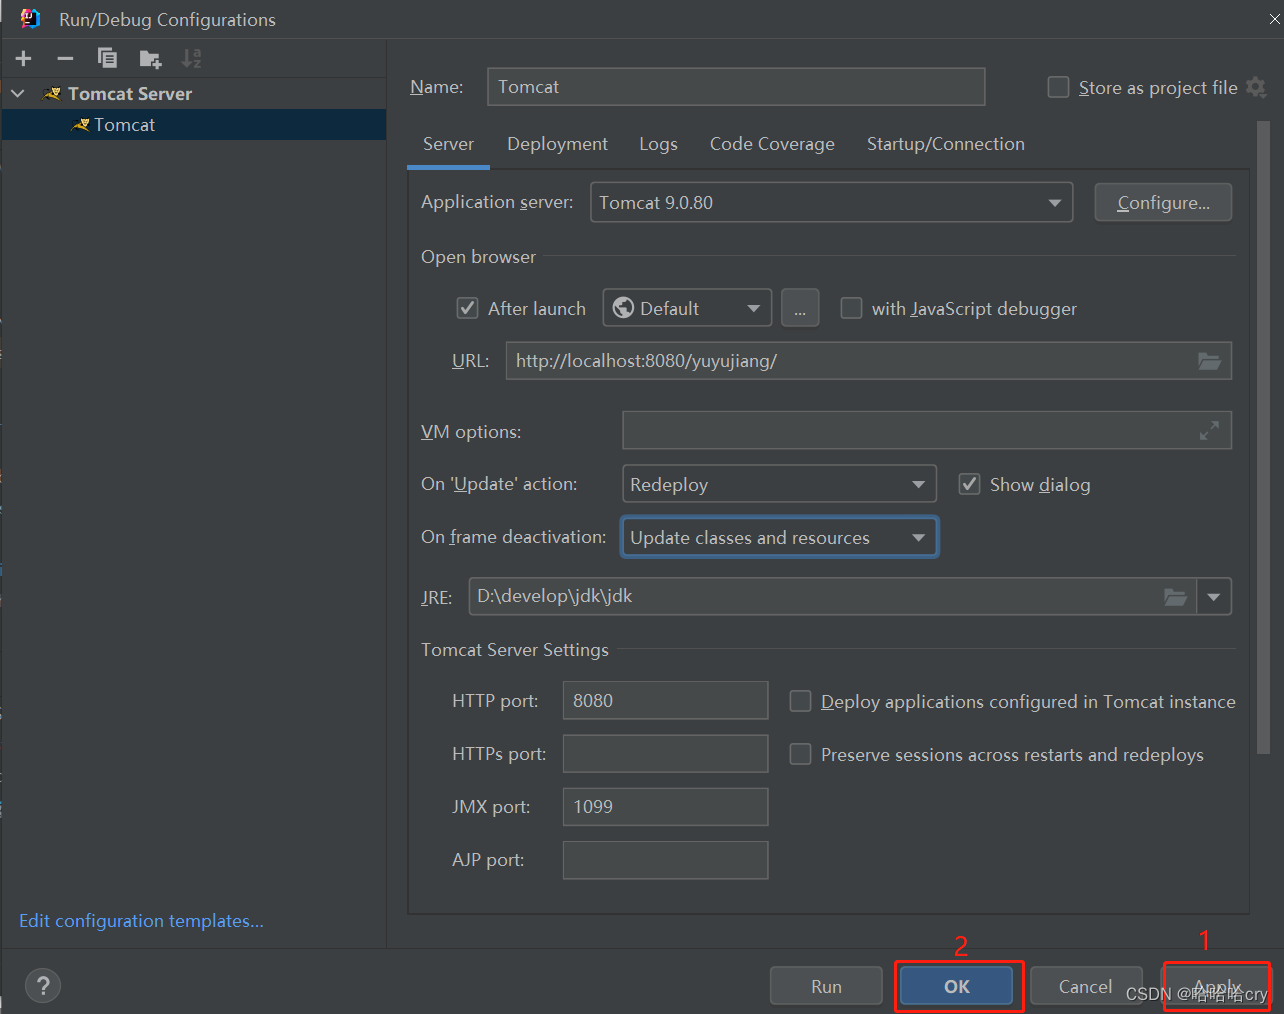Open the Default browser dropdown
The image size is (1284, 1014).
[687, 308]
